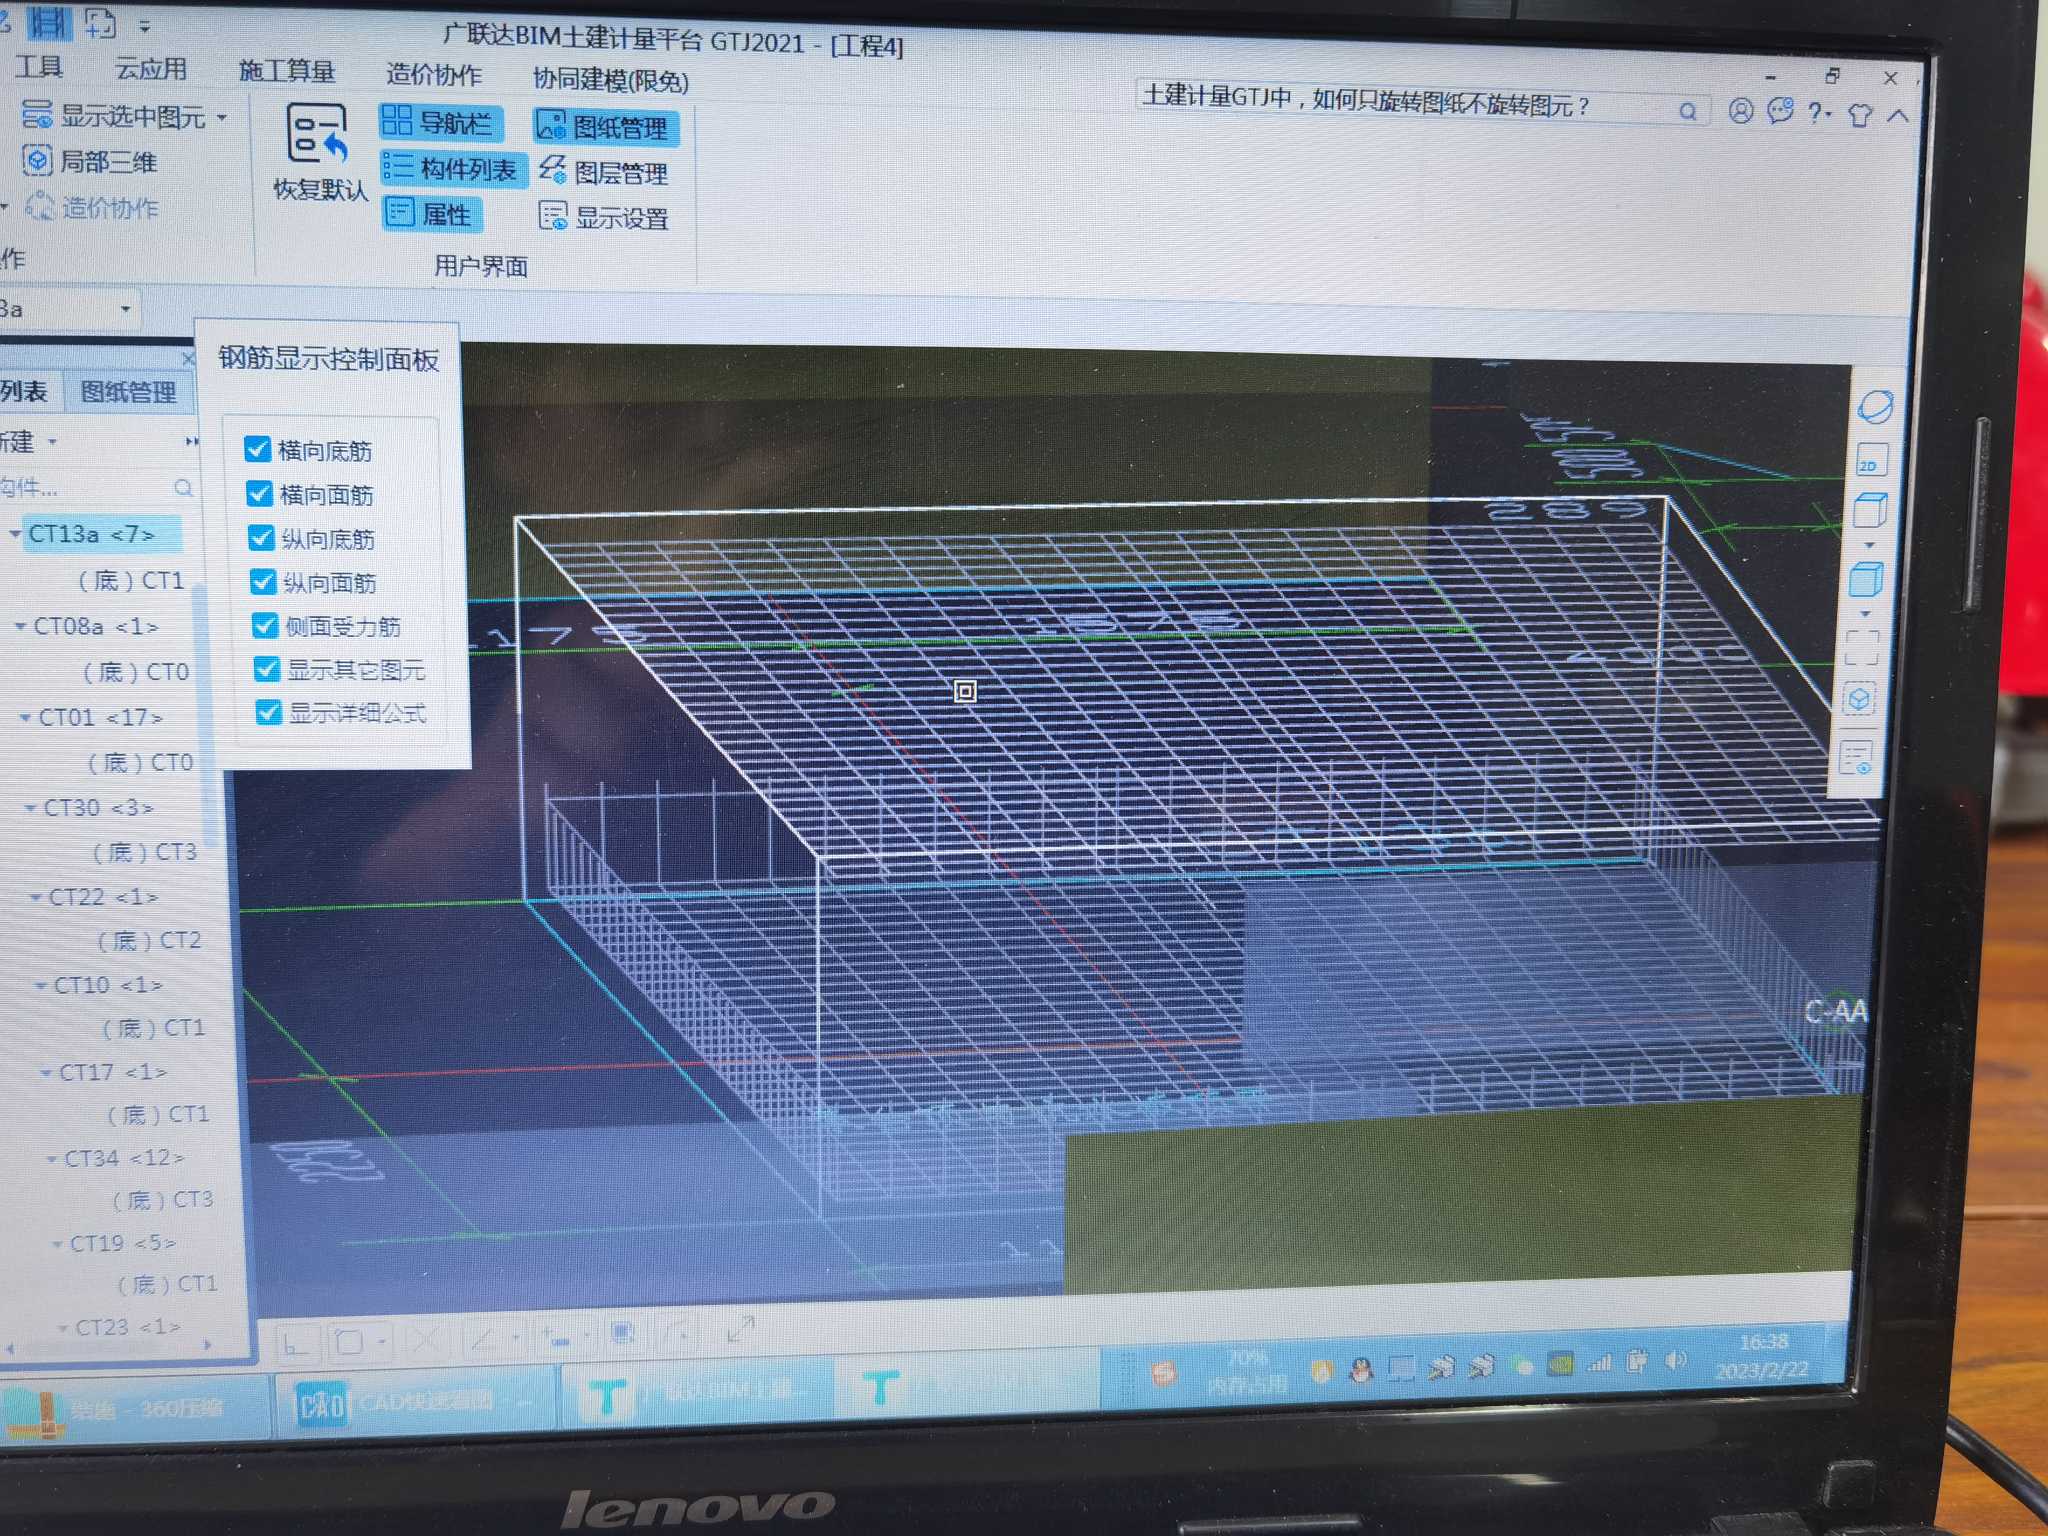2048x1536 pixels.
Task: Collapse the CT10 <1> tree node
Action: point(40,985)
